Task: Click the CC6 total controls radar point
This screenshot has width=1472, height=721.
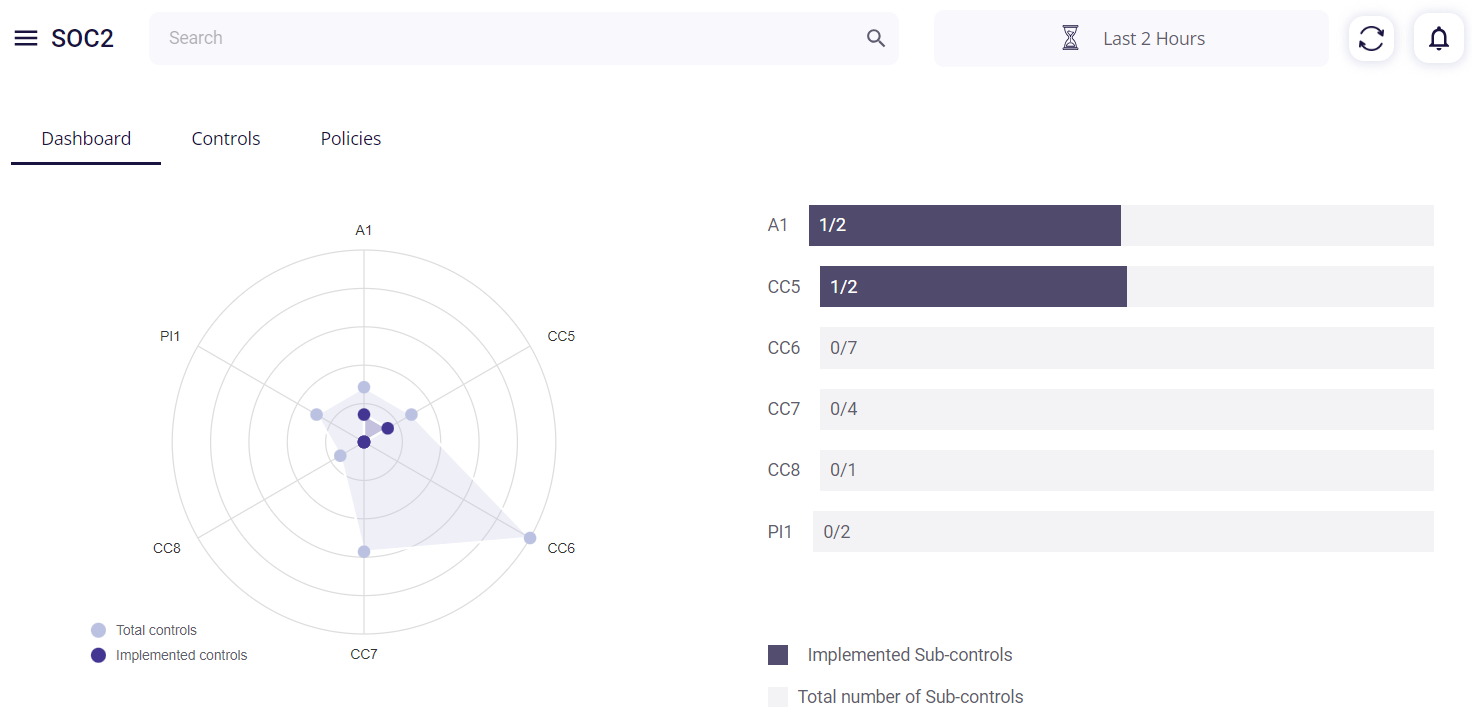Action: pyautogui.click(x=530, y=538)
